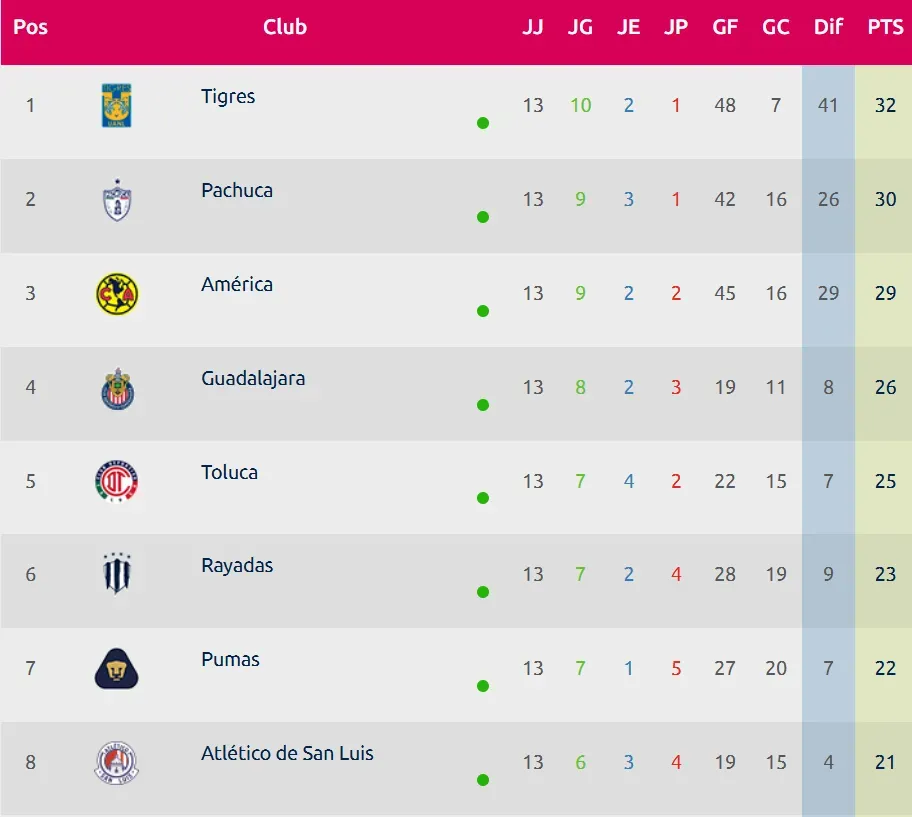This screenshot has width=912, height=817.
Task: Open the Atlético de San Luis link
Action: point(287,754)
